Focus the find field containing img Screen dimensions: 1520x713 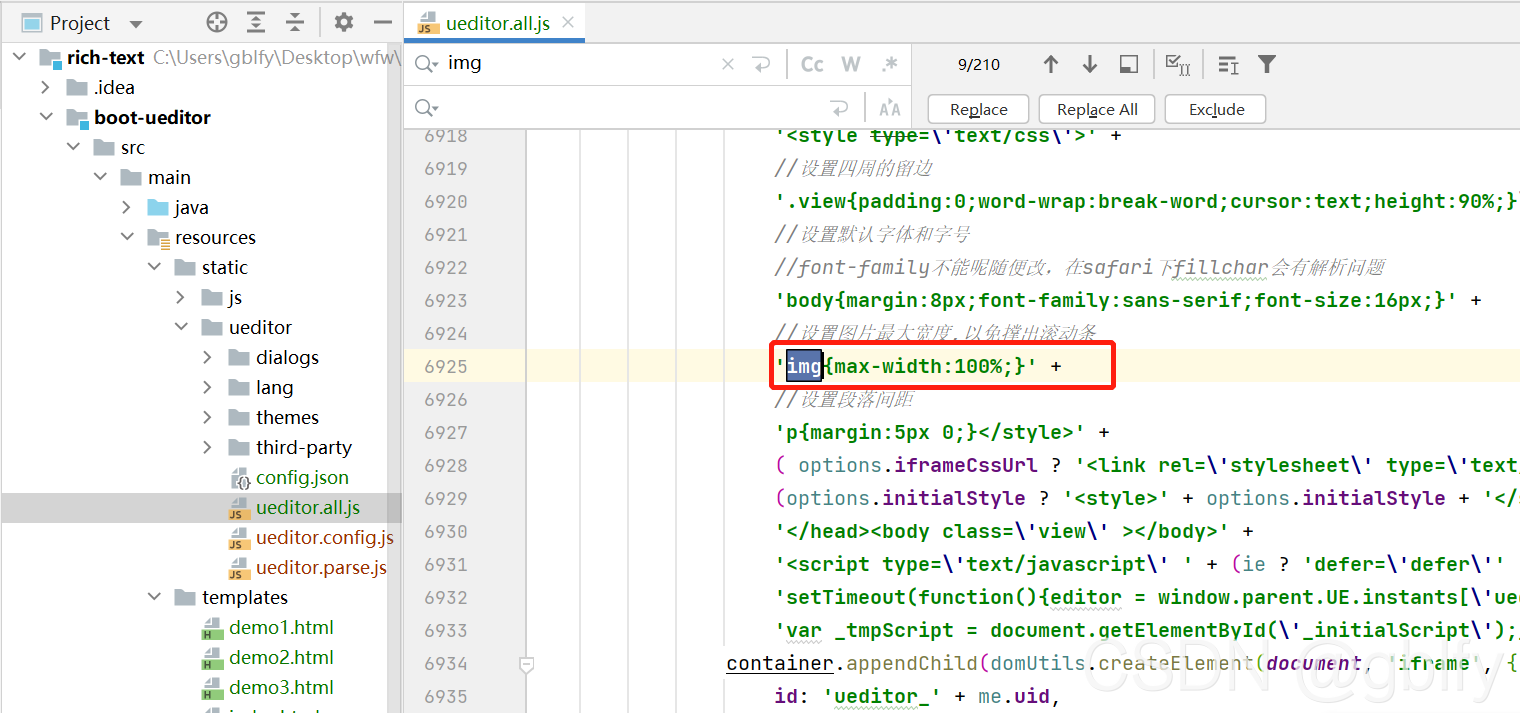point(580,64)
